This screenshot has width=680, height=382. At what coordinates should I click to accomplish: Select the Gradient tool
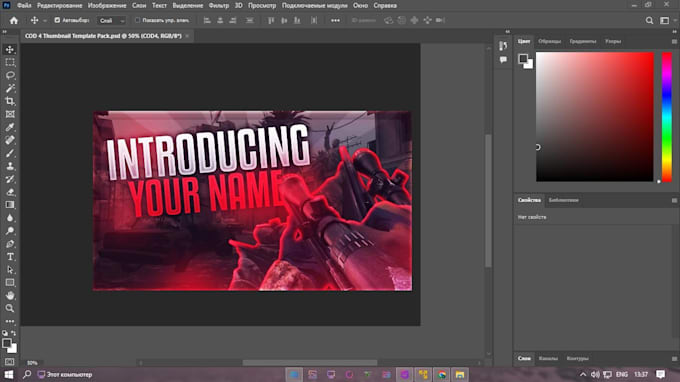10,205
